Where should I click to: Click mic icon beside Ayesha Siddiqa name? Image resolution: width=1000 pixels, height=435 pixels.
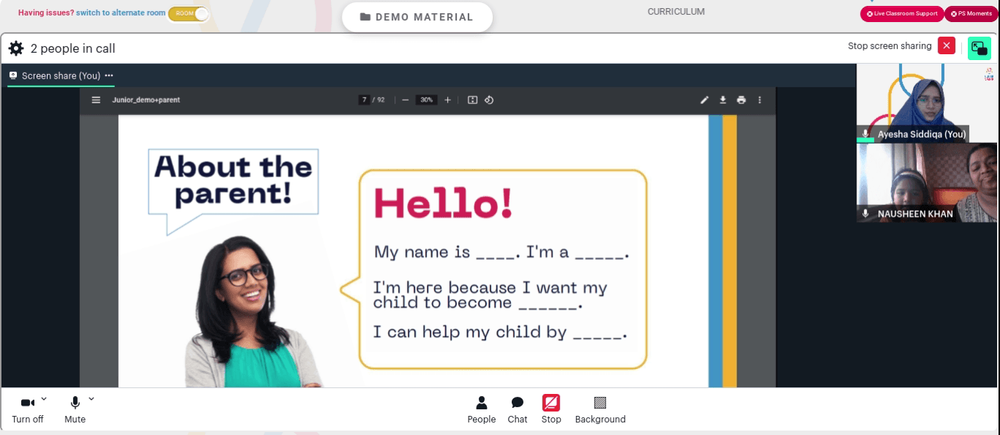pyautogui.click(x=865, y=134)
